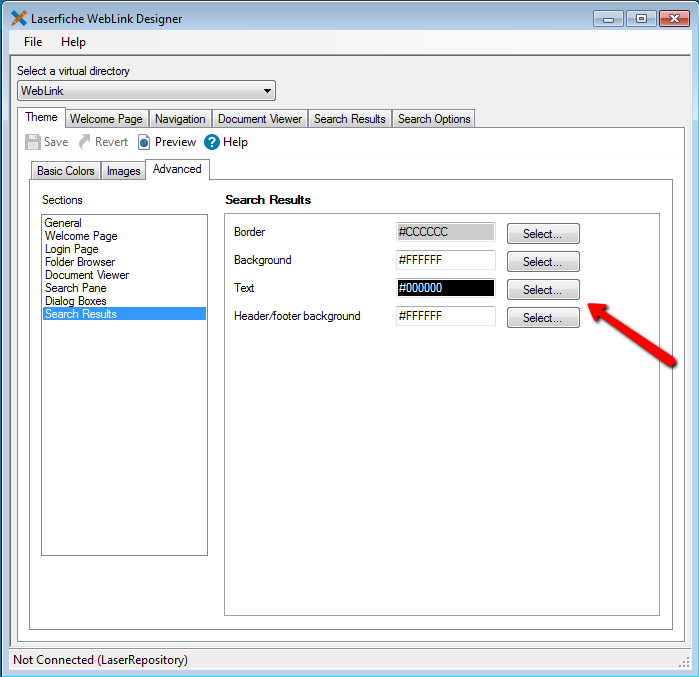
Task: Go to the Search Results top tab
Action: (x=350, y=119)
